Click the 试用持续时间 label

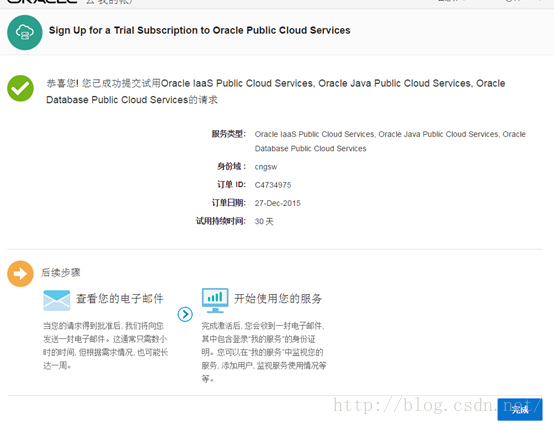click(x=221, y=221)
